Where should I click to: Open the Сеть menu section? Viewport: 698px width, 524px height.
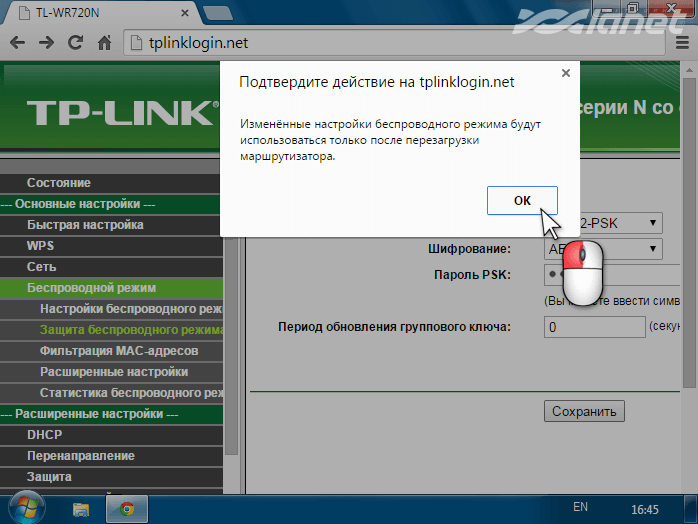click(x=110, y=267)
